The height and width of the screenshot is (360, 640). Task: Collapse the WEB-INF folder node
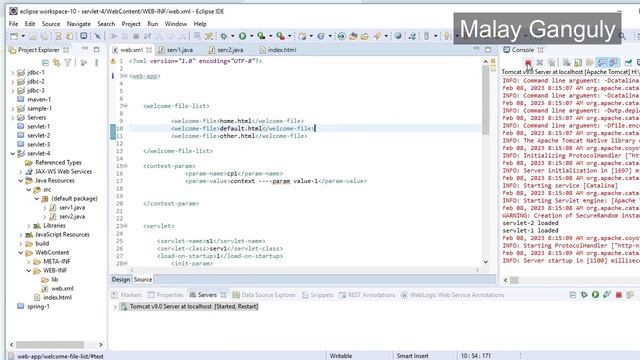click(29, 271)
